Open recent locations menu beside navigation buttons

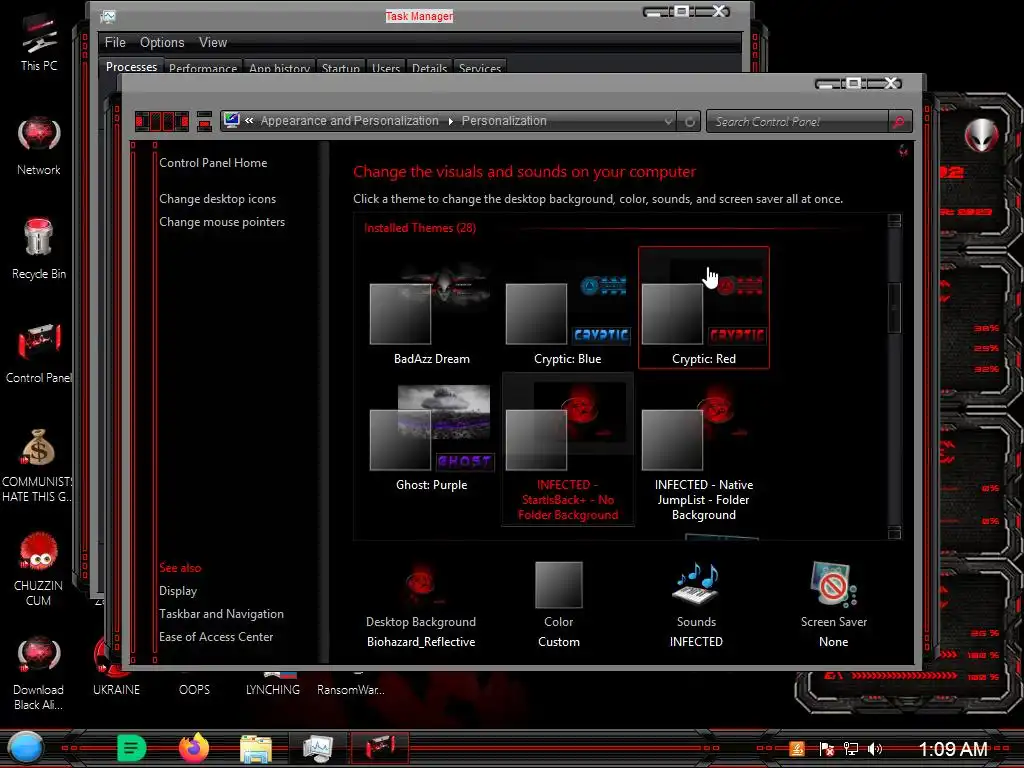point(204,121)
